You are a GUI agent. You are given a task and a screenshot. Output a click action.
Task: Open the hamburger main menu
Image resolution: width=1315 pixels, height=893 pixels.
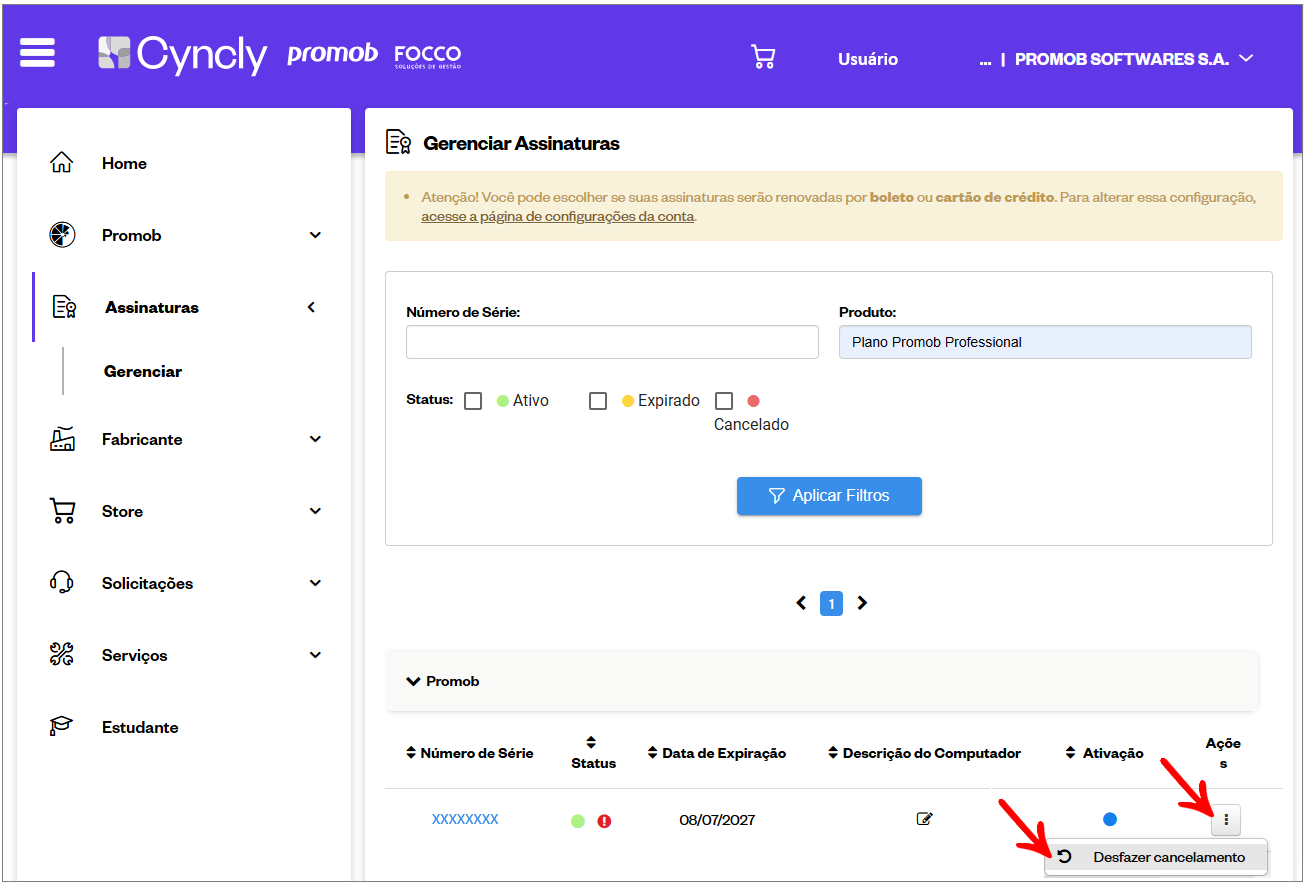tap(37, 52)
